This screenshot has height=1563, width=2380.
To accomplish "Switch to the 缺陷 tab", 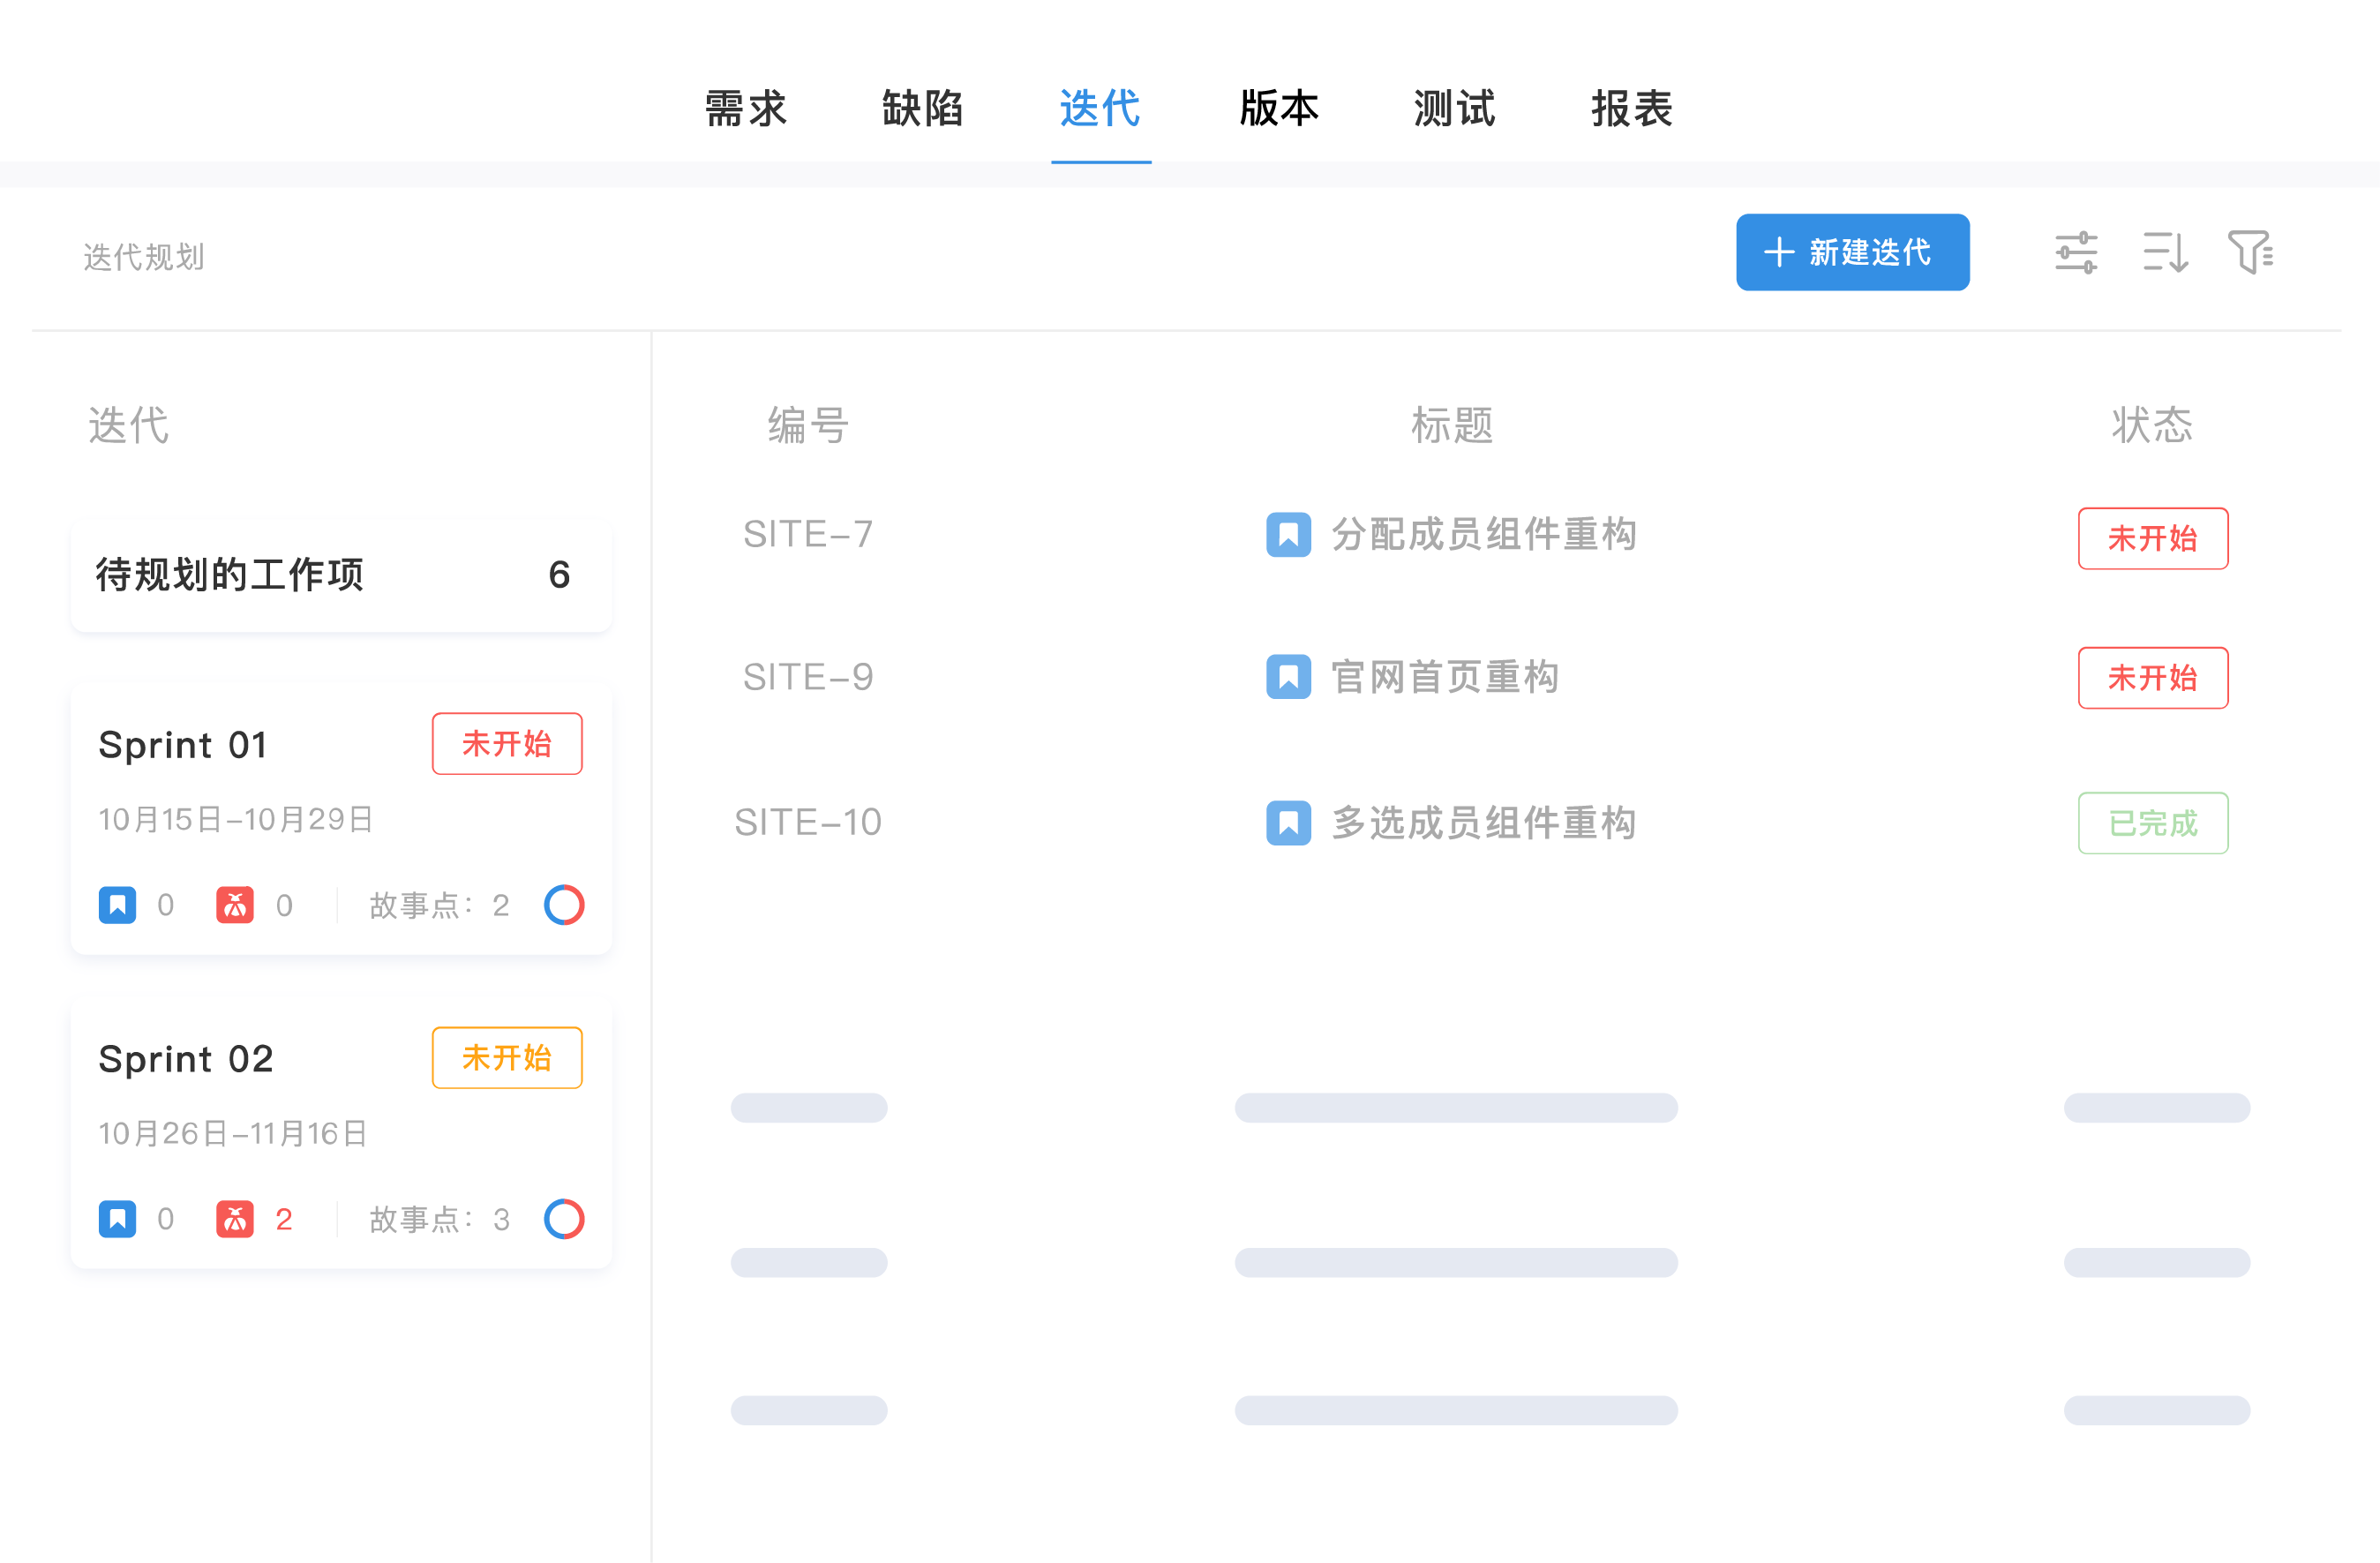I will click(922, 108).
